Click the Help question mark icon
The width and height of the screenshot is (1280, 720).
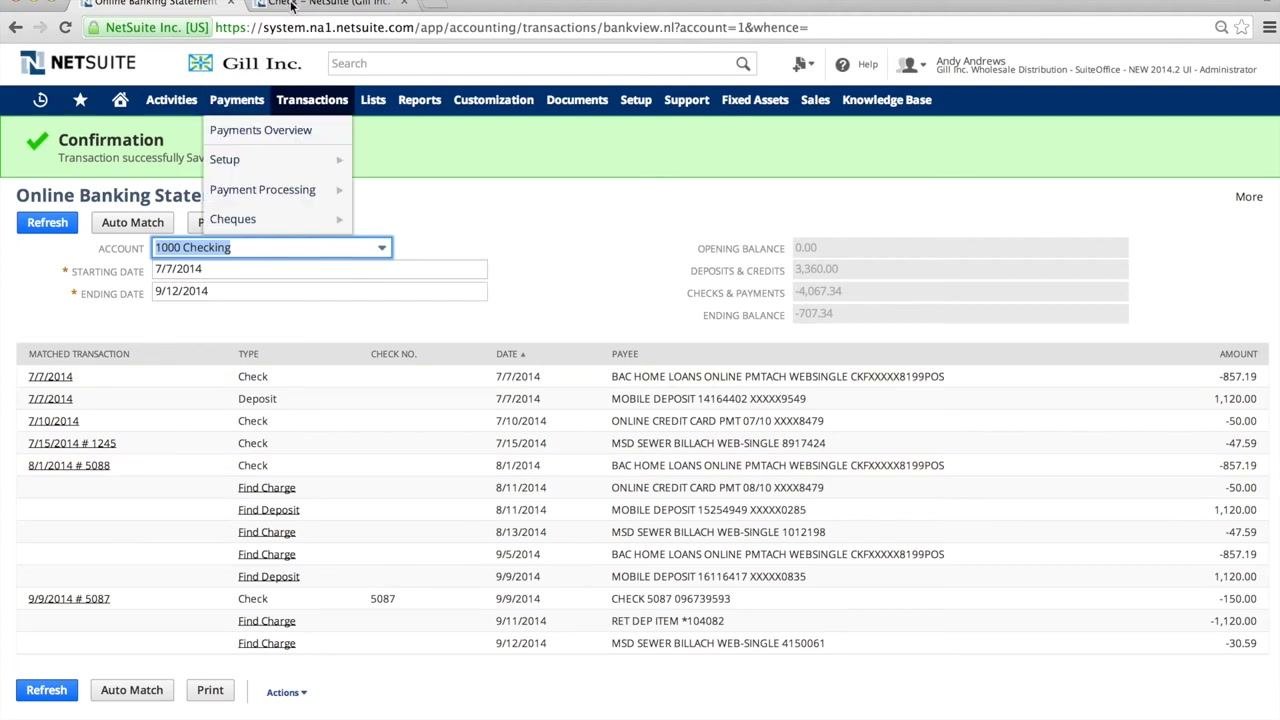point(842,64)
